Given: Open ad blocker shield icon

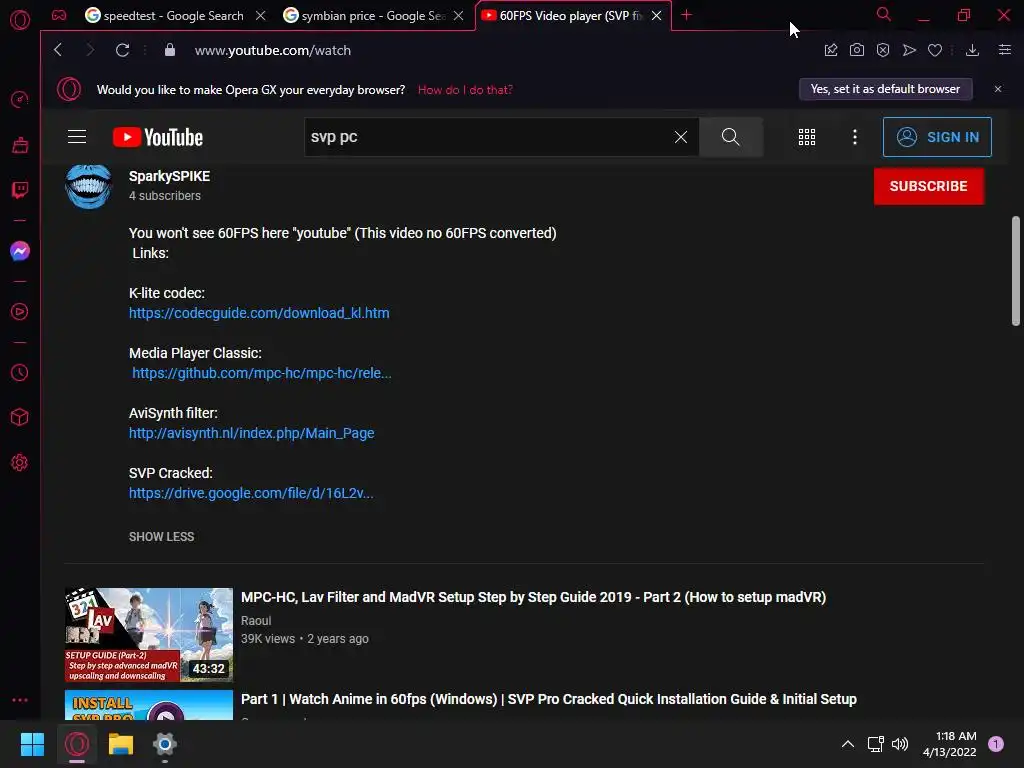Looking at the screenshot, I should (x=883, y=50).
